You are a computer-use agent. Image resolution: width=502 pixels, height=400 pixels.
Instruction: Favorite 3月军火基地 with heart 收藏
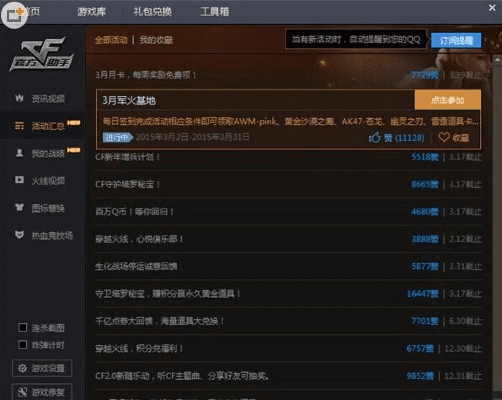click(x=454, y=137)
